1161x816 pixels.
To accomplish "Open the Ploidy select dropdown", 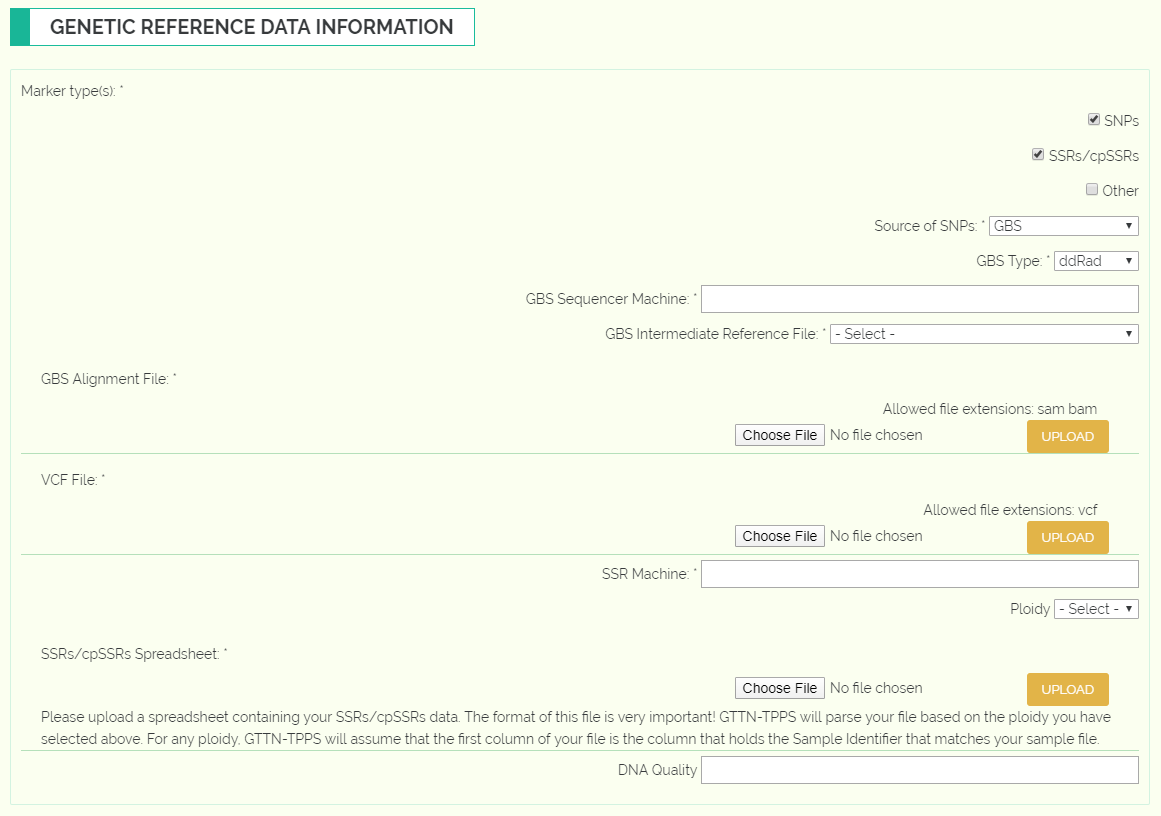I will pos(1096,609).
